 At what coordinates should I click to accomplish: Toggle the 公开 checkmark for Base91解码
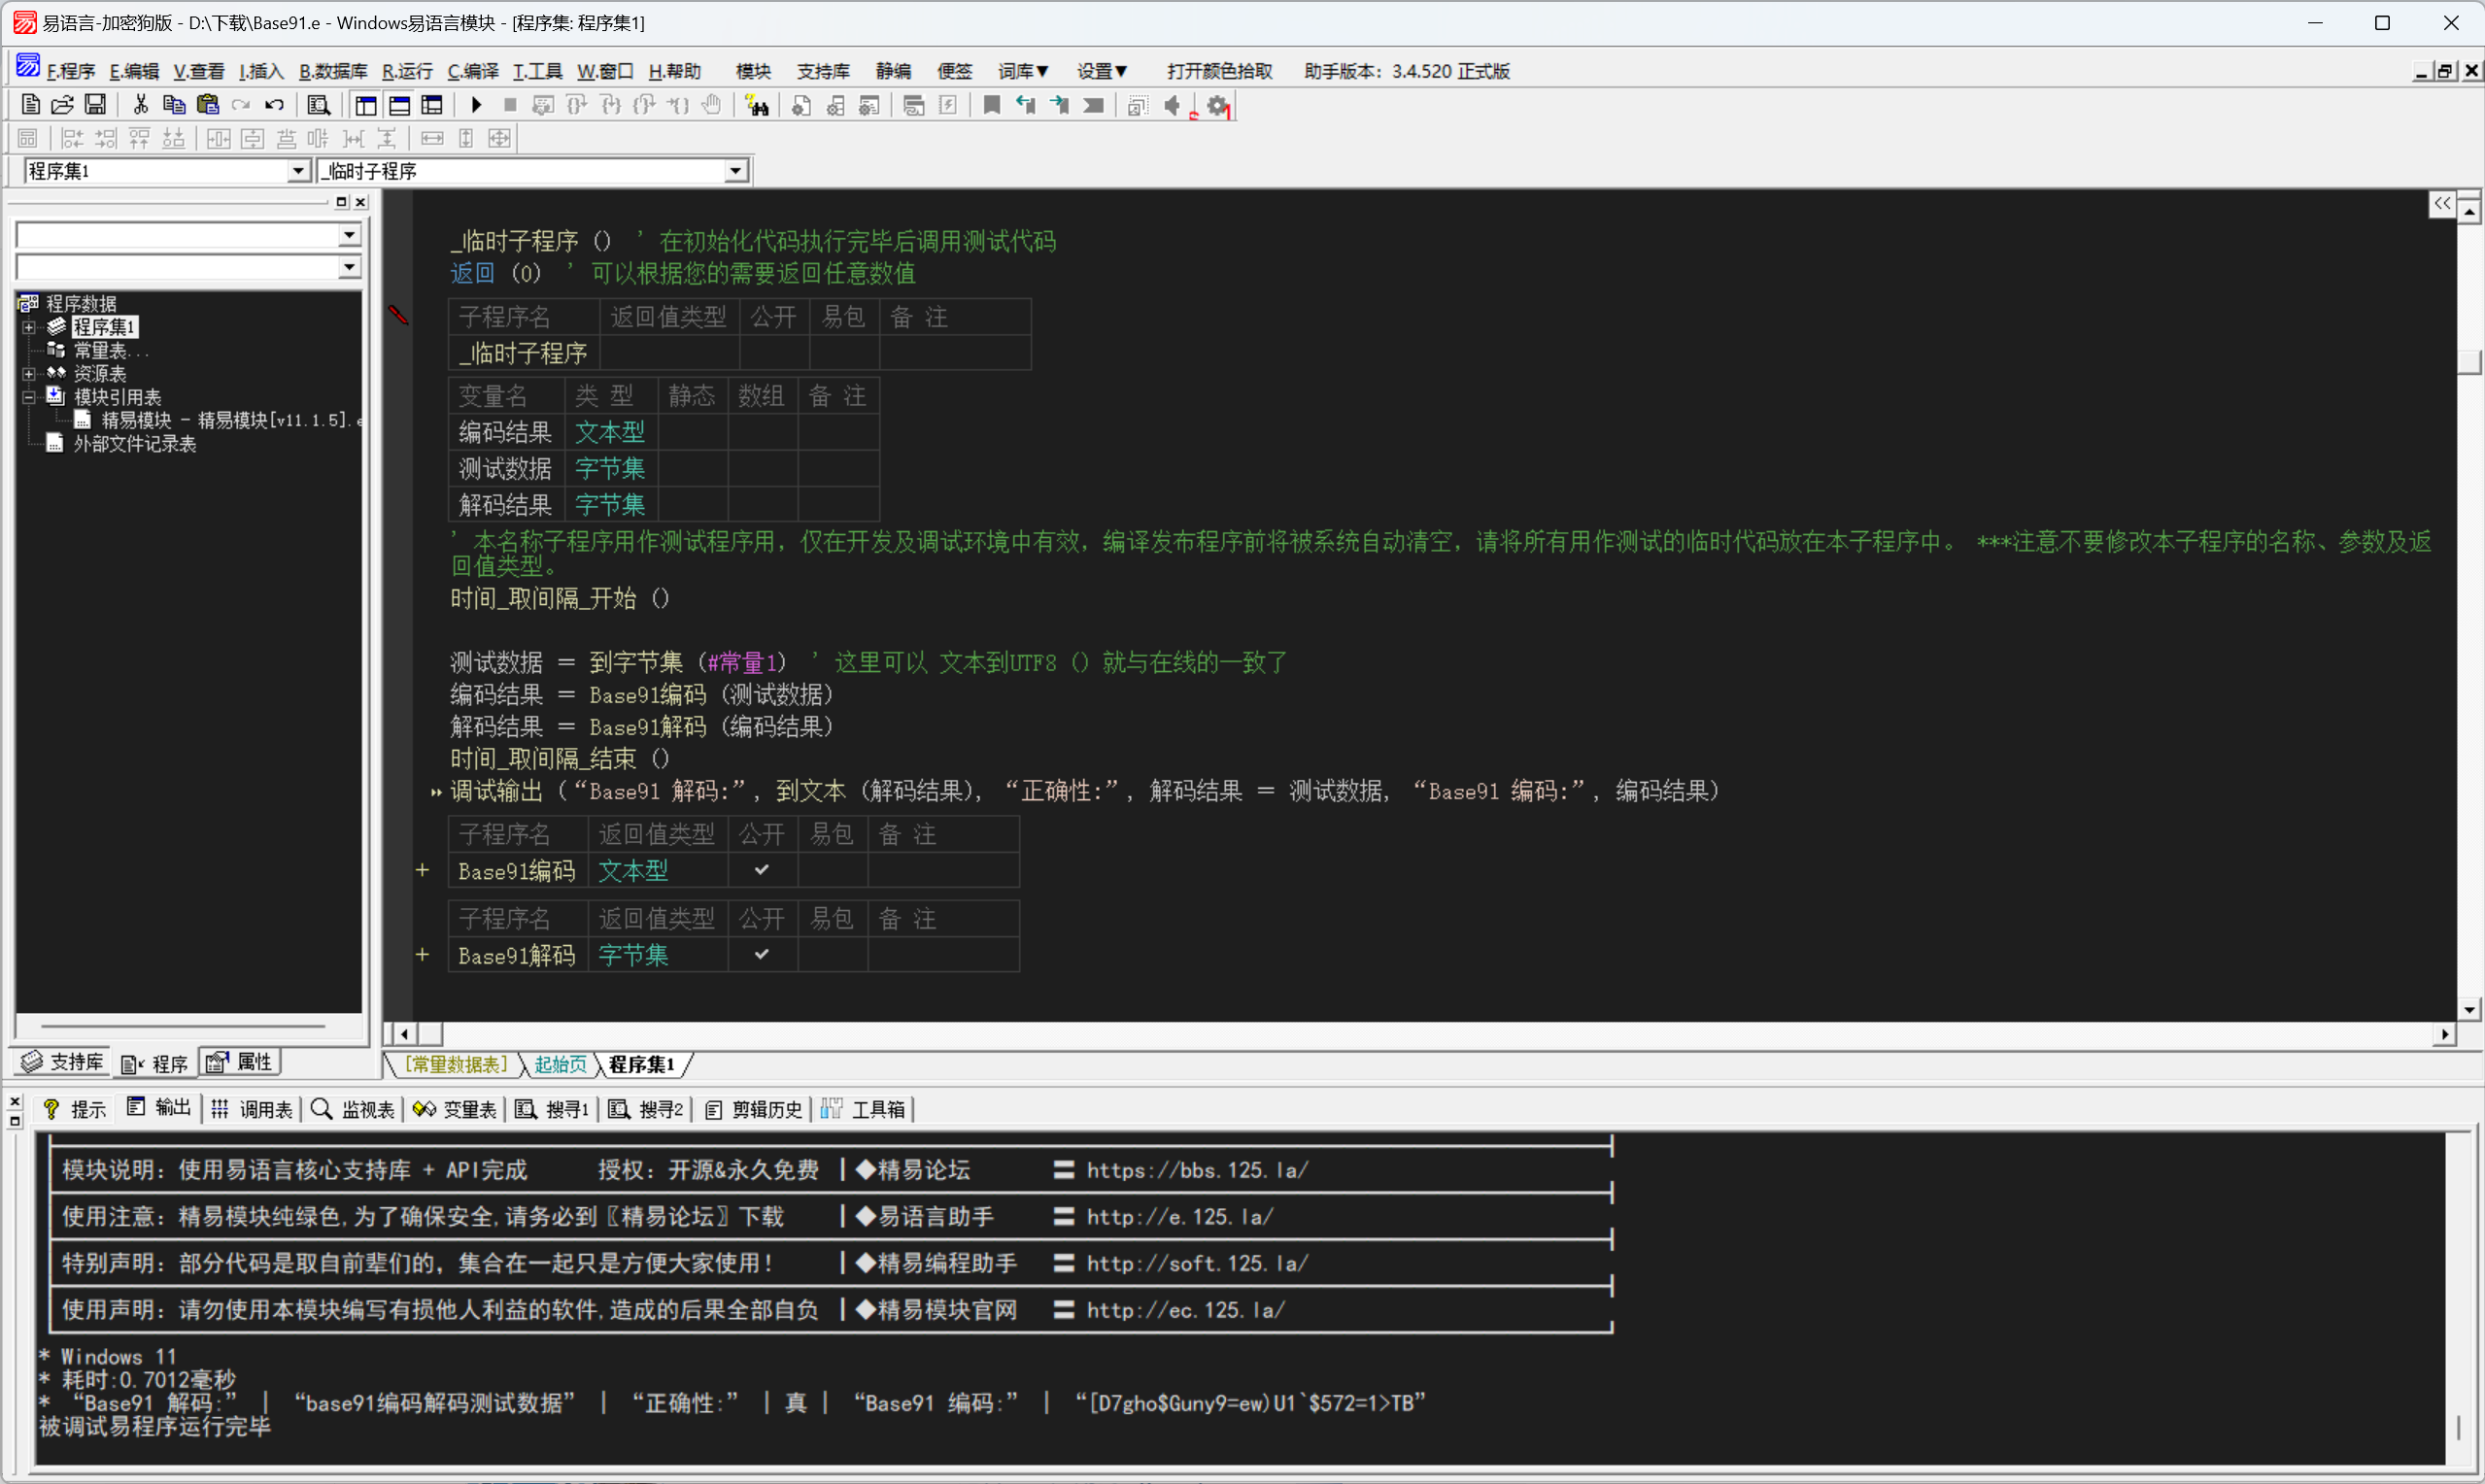(761, 955)
